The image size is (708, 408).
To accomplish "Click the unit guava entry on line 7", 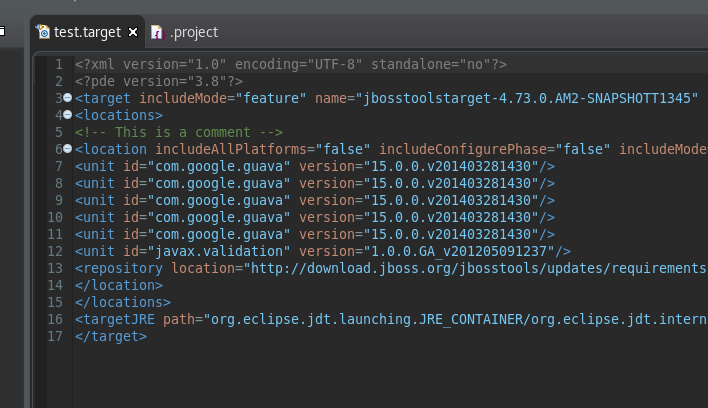I will pyautogui.click(x=315, y=167).
